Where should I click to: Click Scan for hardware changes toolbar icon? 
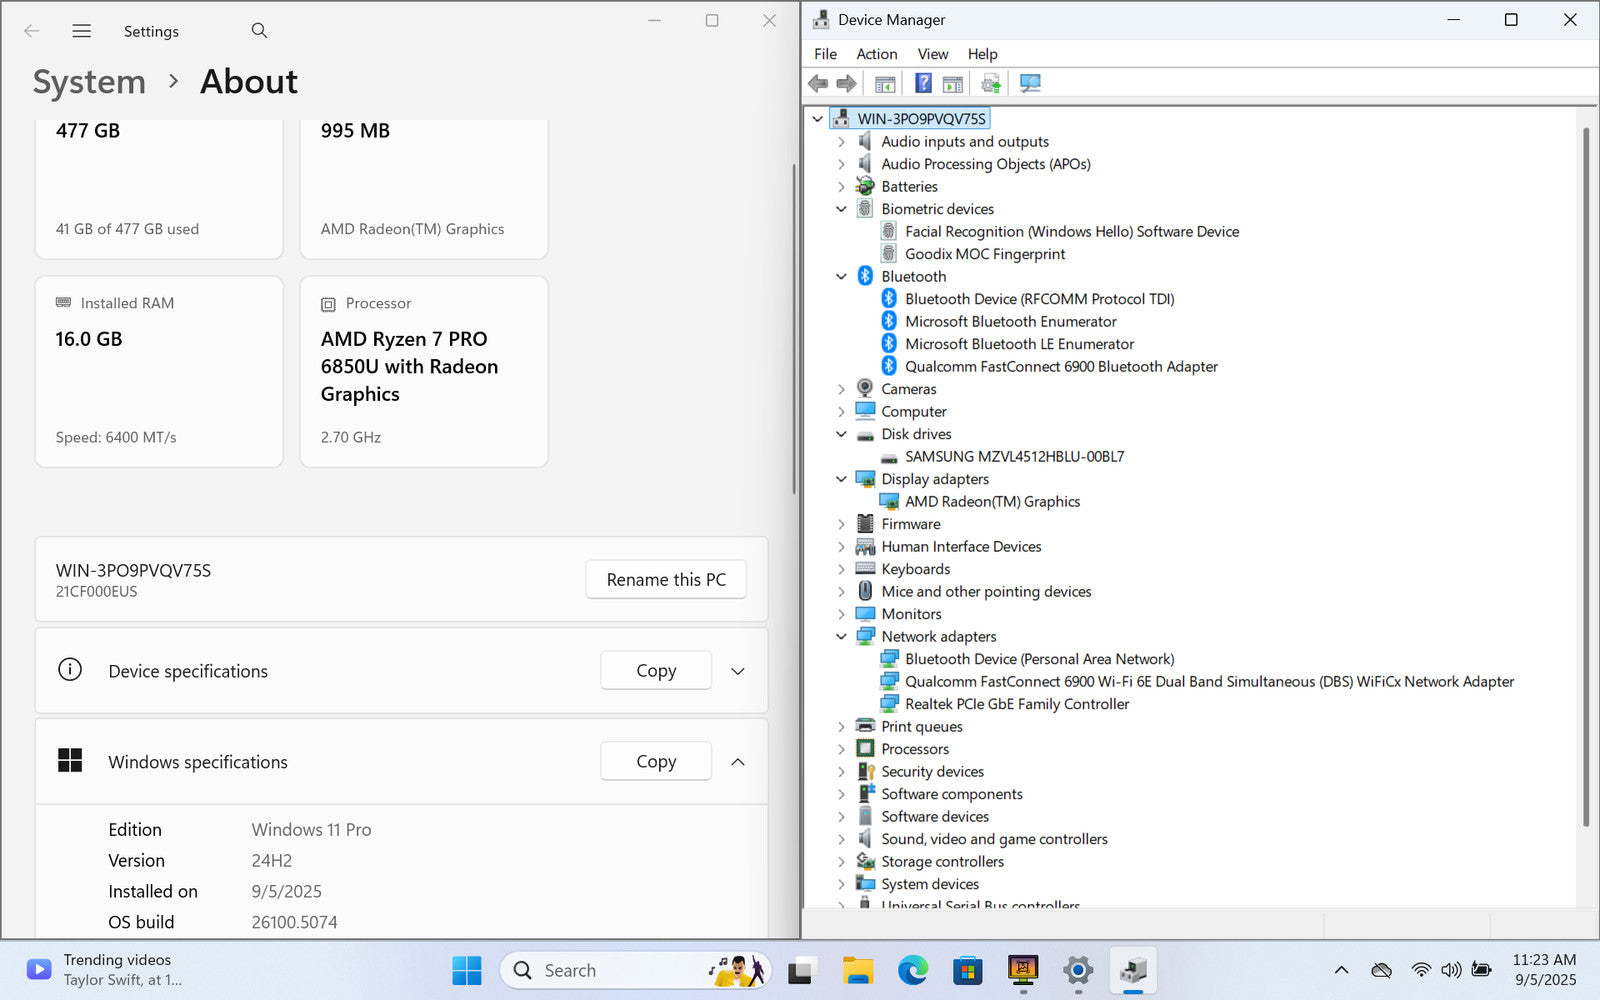1030,83
